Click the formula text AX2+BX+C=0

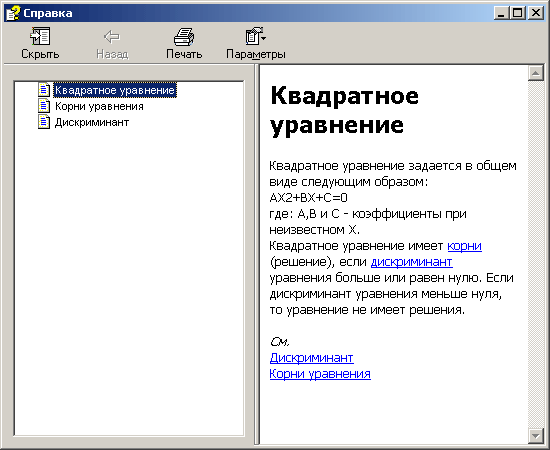[308, 198]
